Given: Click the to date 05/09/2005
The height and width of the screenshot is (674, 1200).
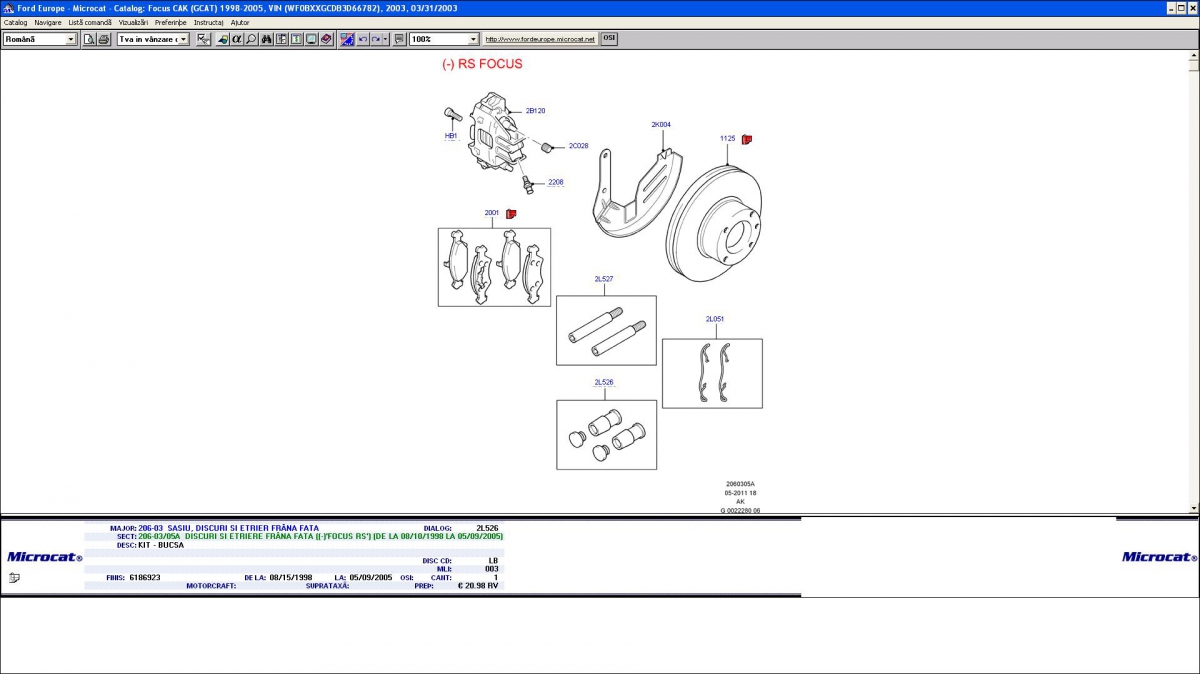Looking at the screenshot, I should [x=370, y=577].
